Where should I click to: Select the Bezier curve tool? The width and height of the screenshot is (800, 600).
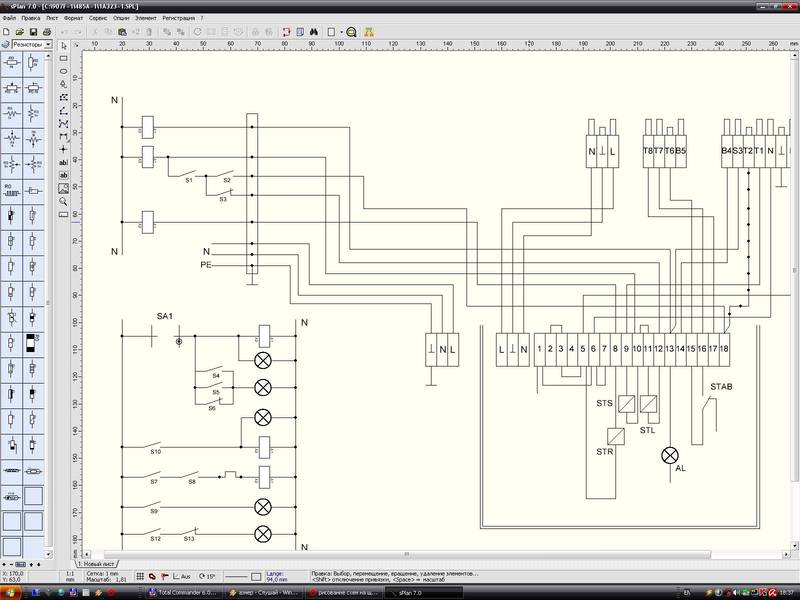tap(64, 123)
